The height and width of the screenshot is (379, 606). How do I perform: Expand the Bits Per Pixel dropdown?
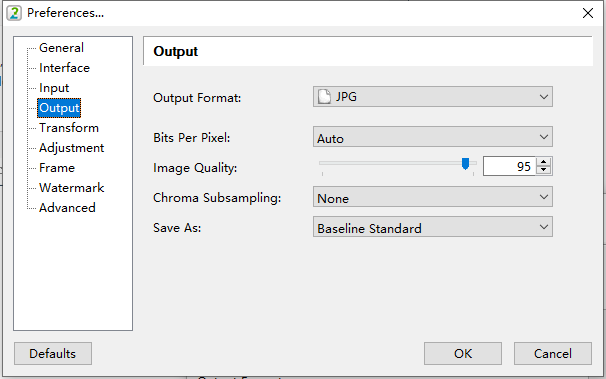[432, 137]
